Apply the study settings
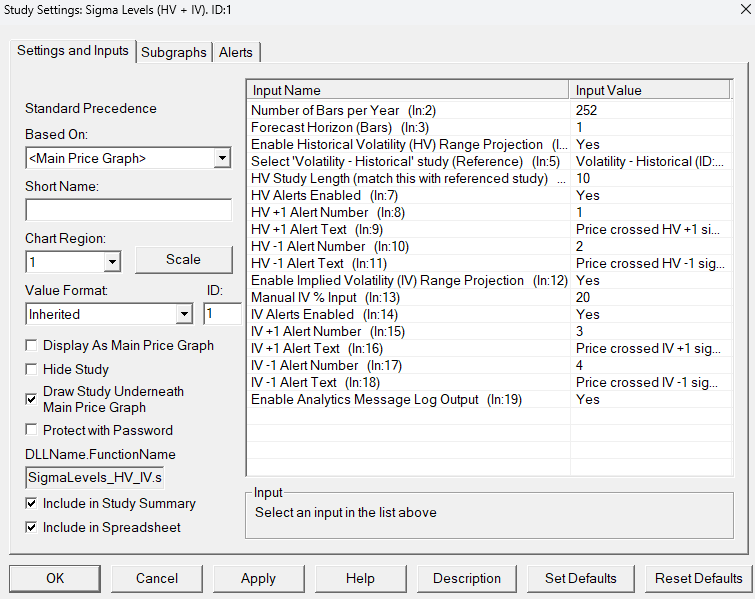Viewport: 755px width, 599px height. pyautogui.click(x=259, y=578)
